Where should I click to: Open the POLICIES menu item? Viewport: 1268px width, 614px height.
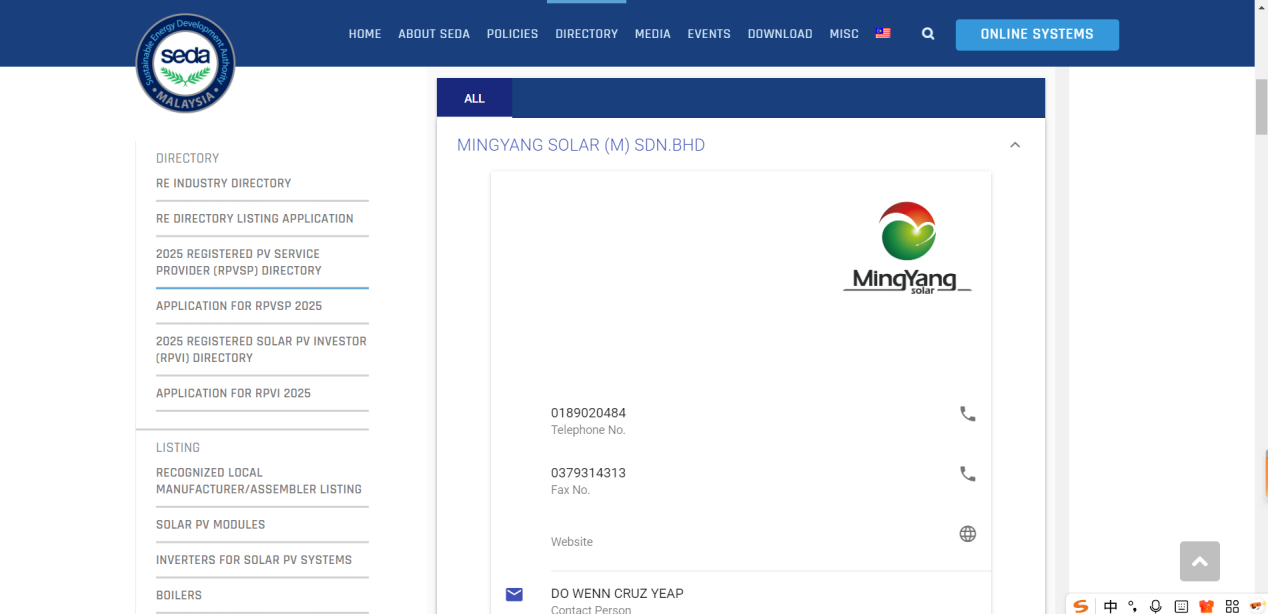(512, 34)
